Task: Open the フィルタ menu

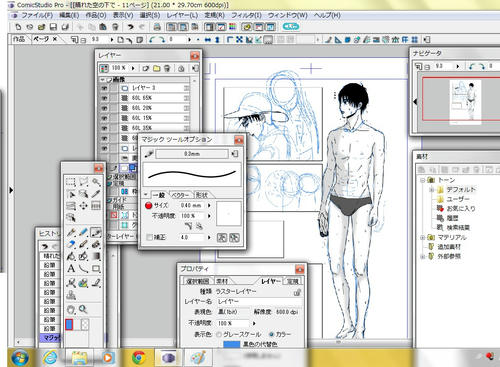Action: coord(246,15)
